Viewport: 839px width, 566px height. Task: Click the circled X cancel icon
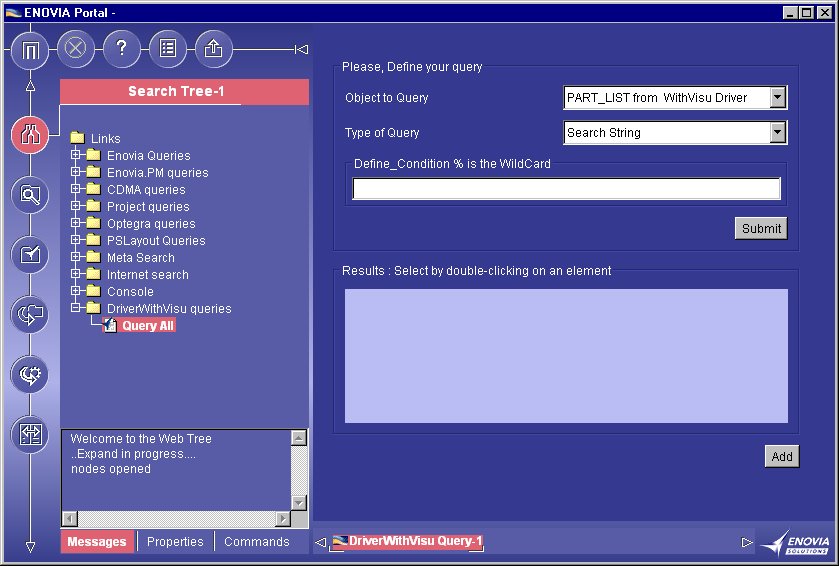pyautogui.click(x=75, y=49)
